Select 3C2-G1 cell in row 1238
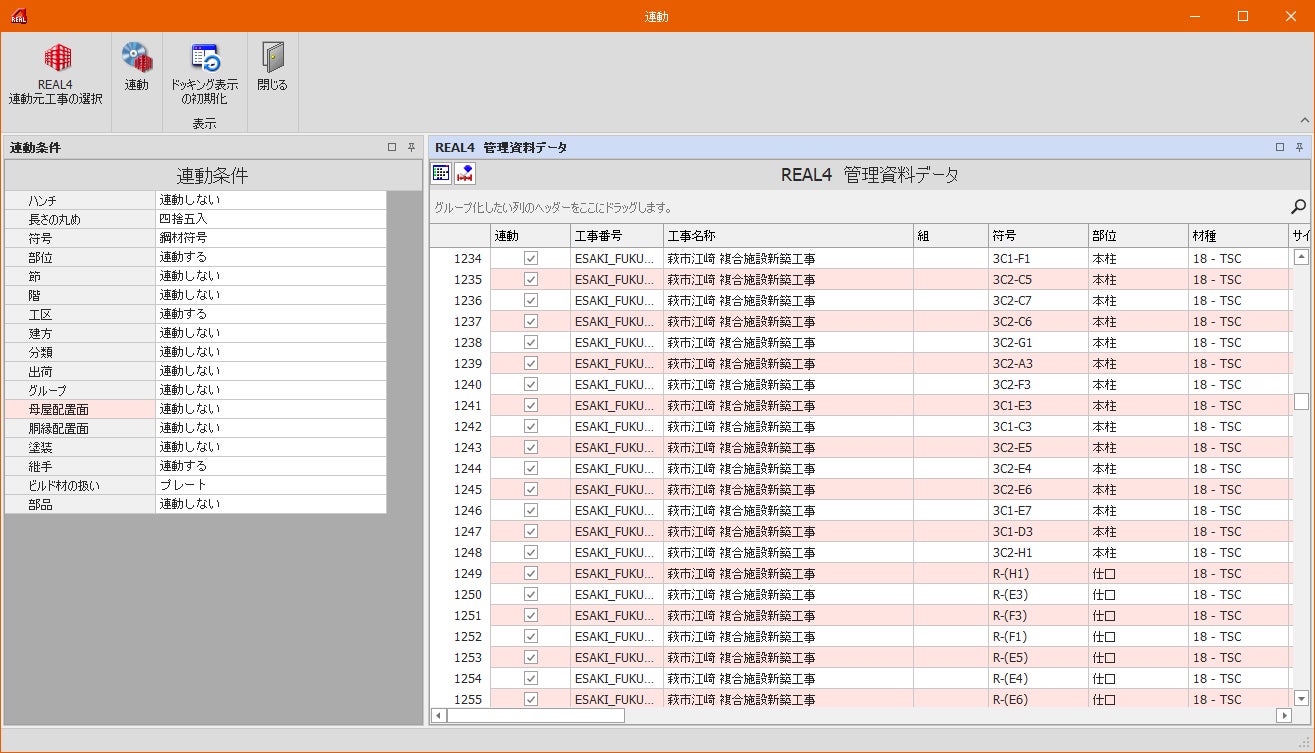 click(1038, 342)
